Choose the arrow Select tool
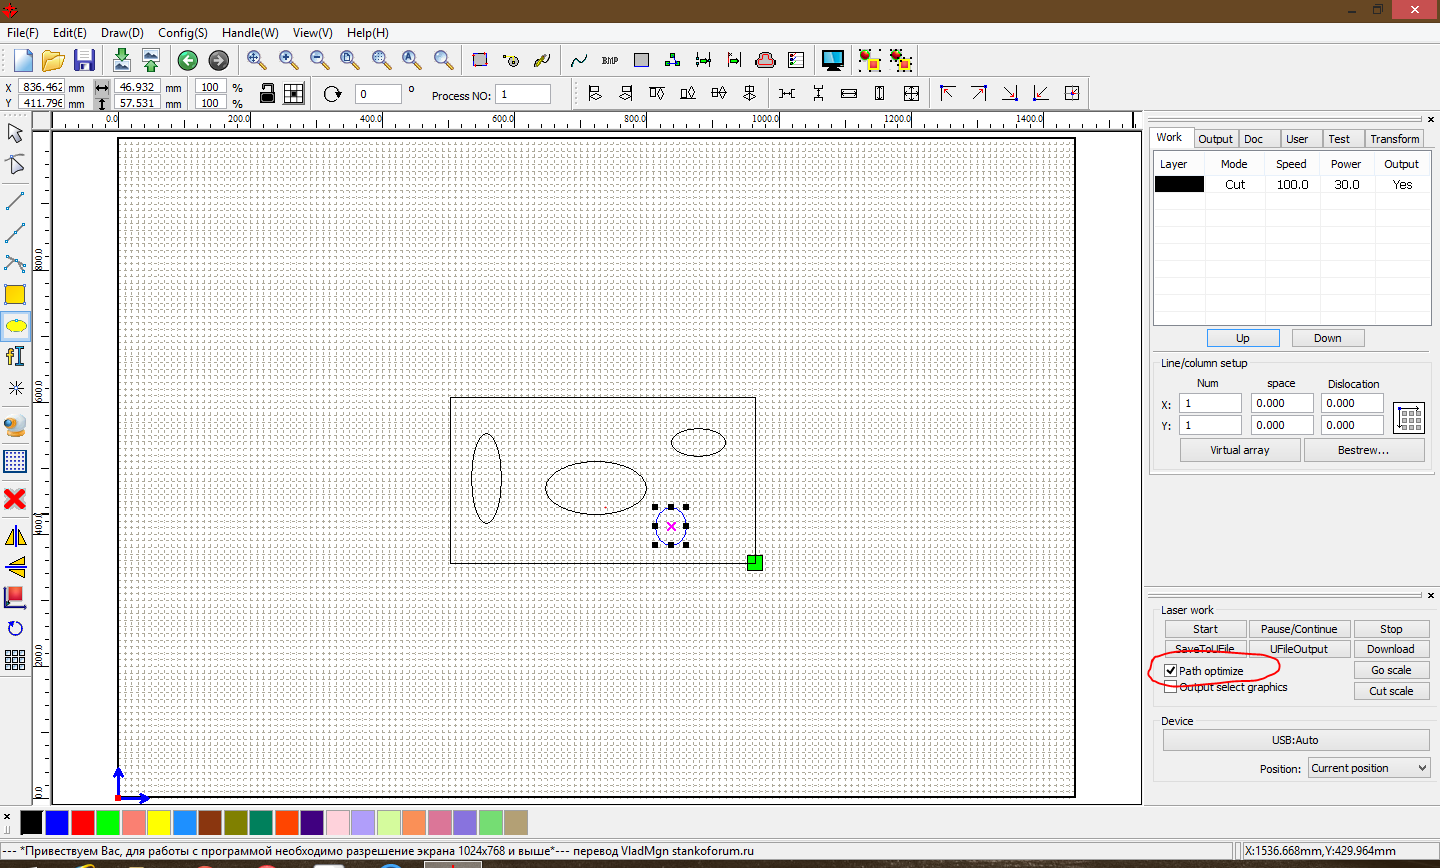 tap(15, 133)
